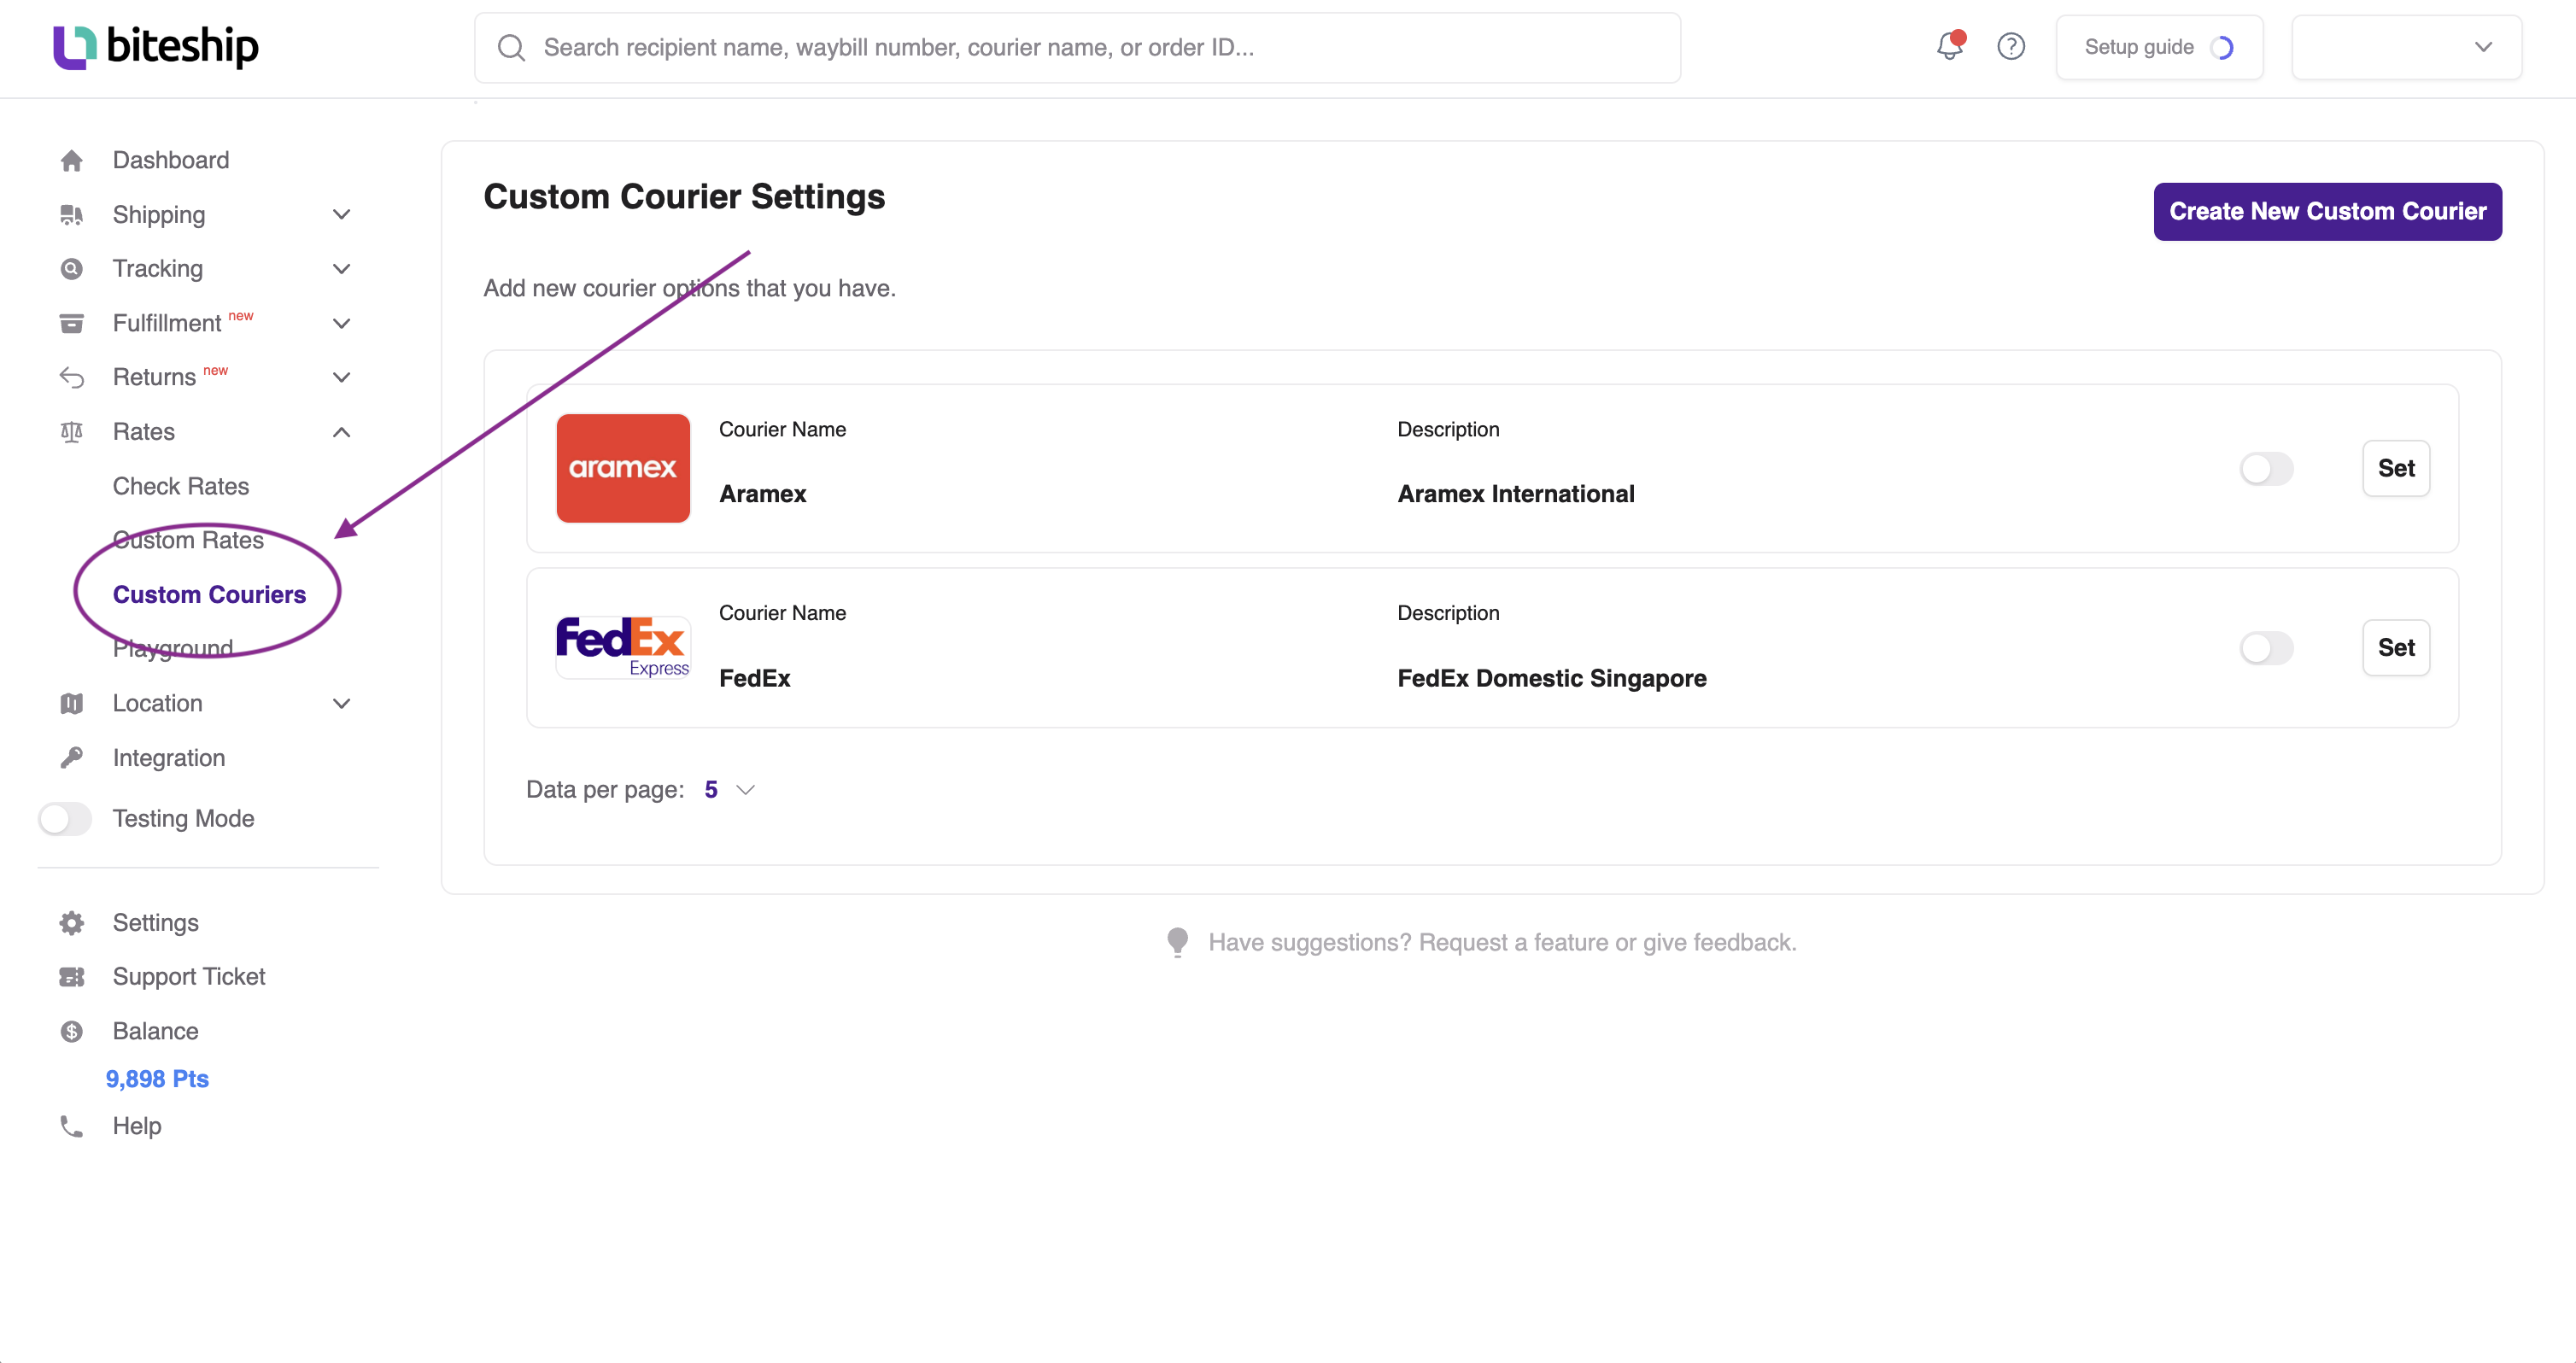Click the FedEx Express logo thumbnail
Viewport: 2576px width, 1363px height.
(623, 648)
